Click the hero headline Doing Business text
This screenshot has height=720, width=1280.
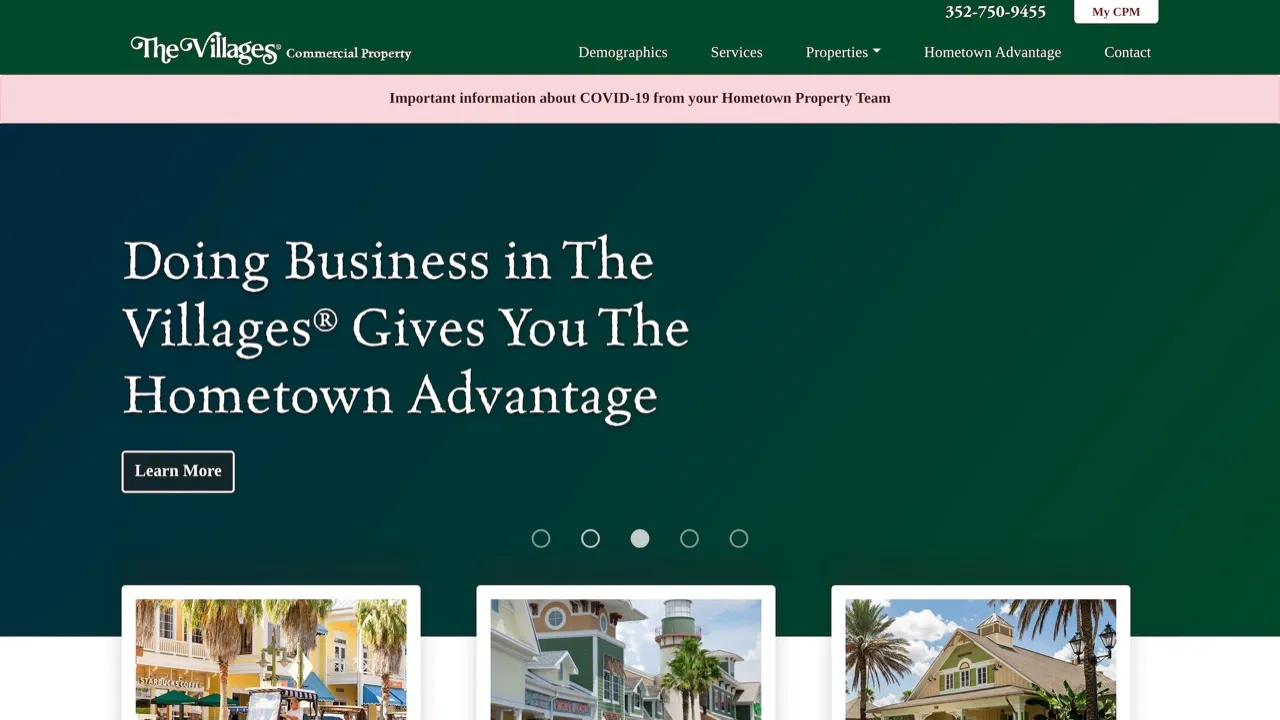tap(406, 327)
